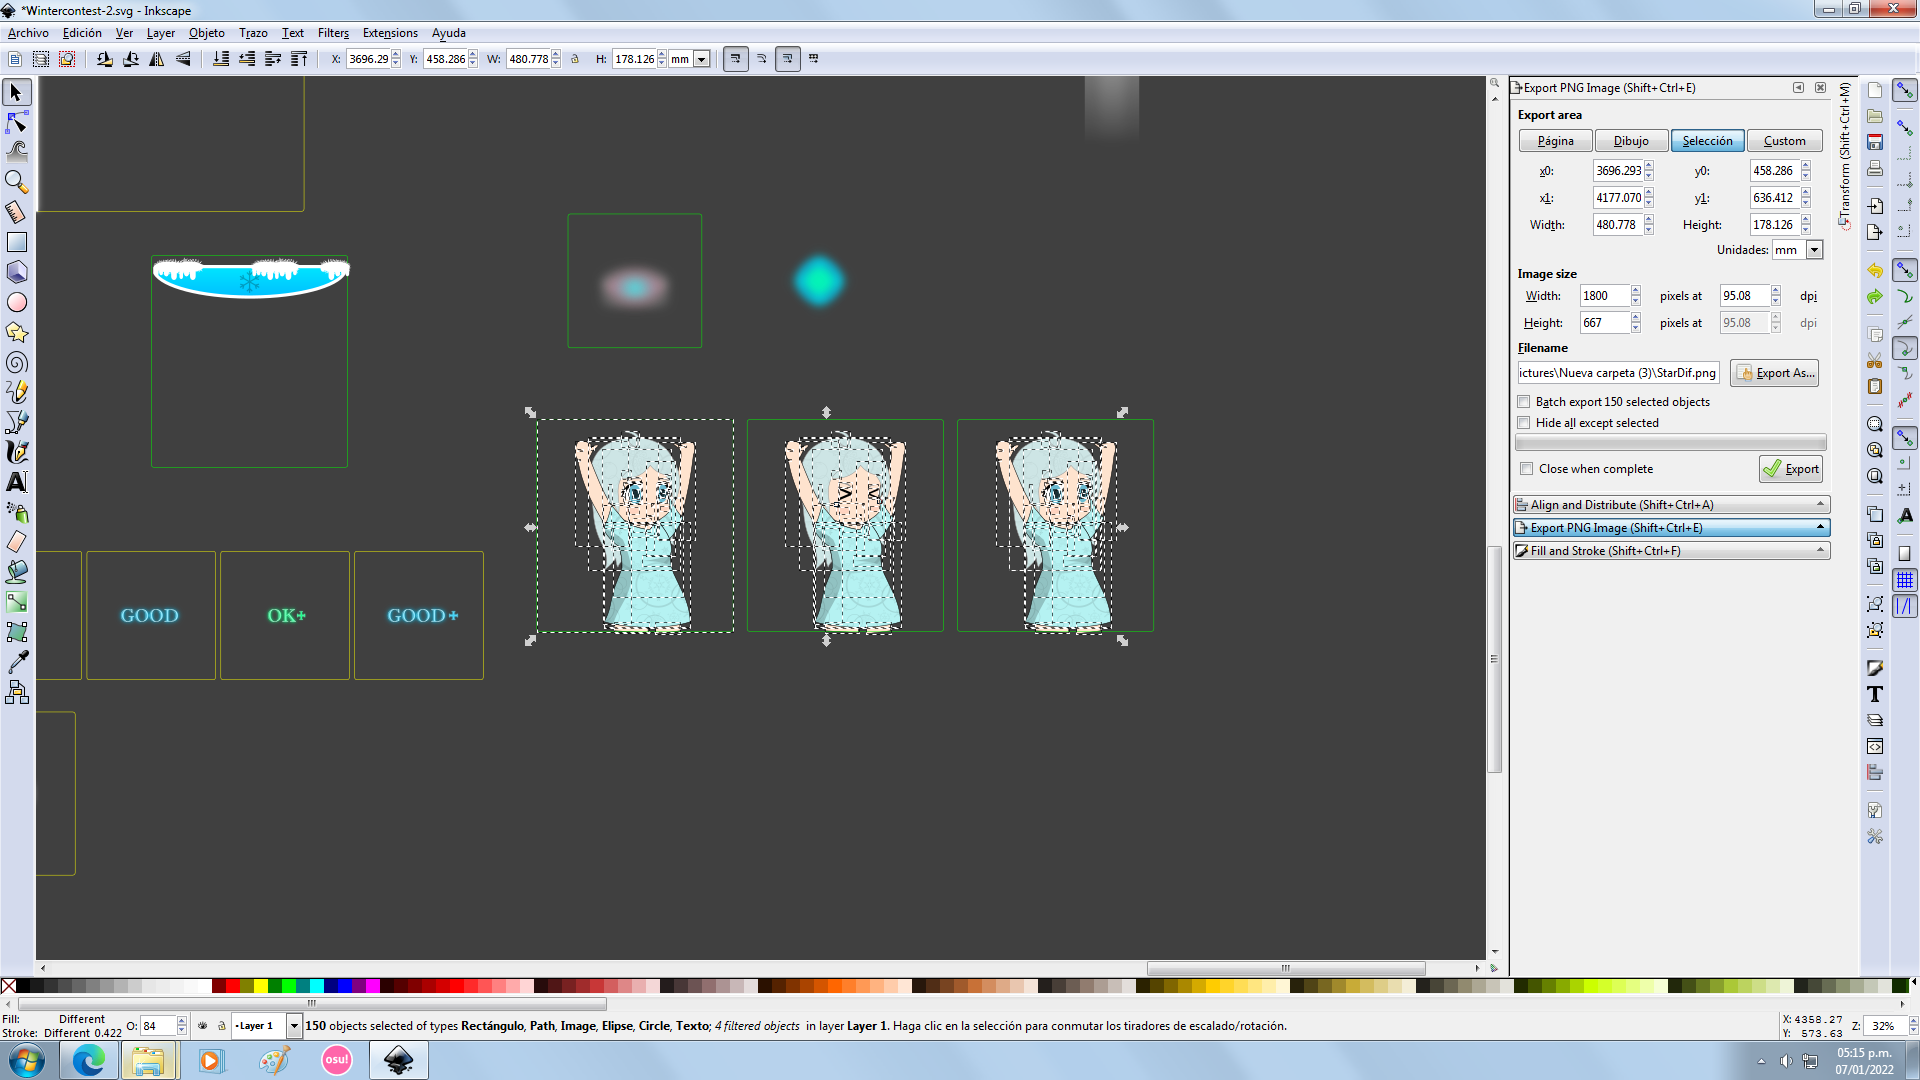Viewport: 1920px width, 1080px height.
Task: Select the text tool in toolbox
Action: (x=16, y=482)
